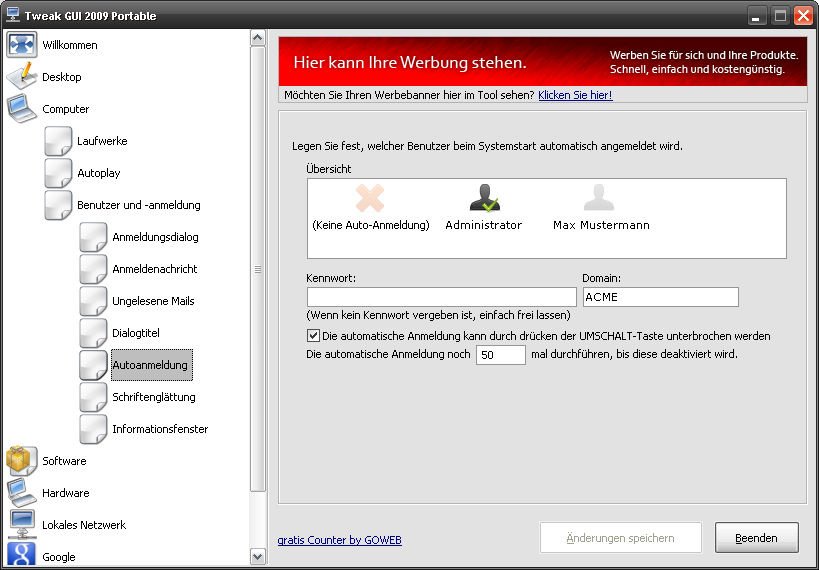Open the Google category
This screenshot has width=819, height=570.
[x=58, y=557]
